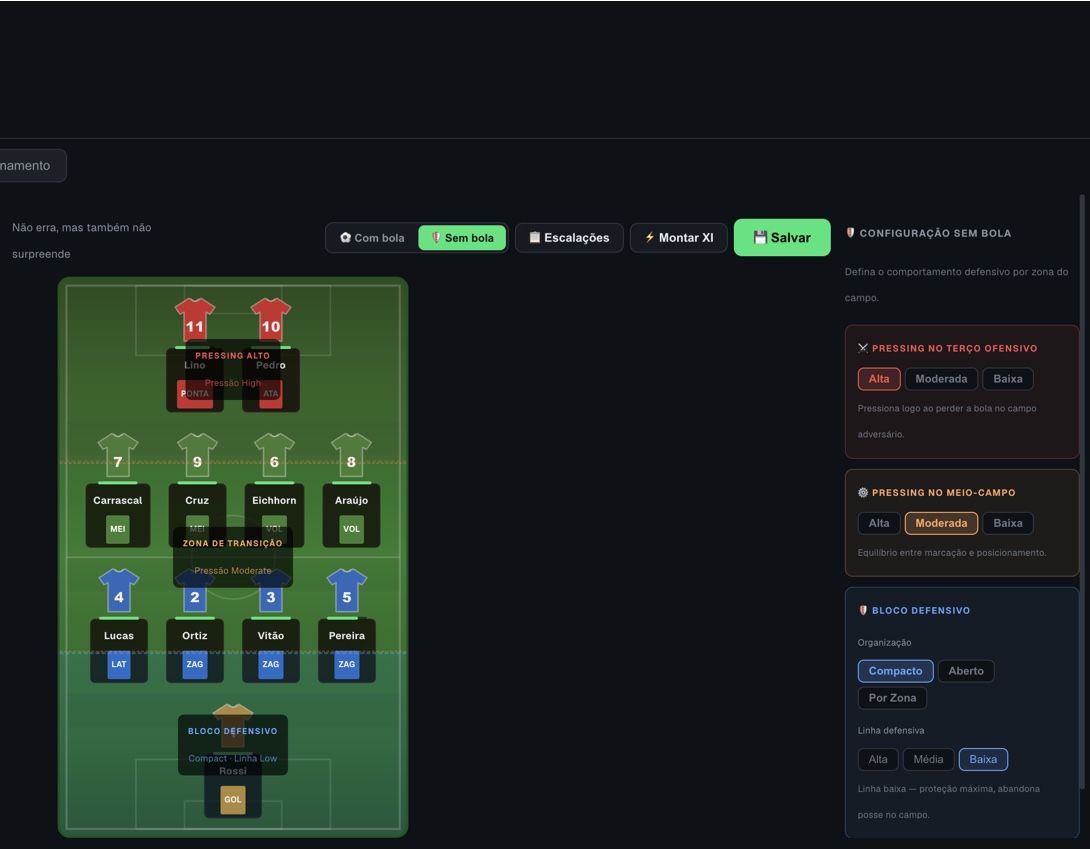Click the MEI position badge under Carrascal
This screenshot has width=1090, height=849.
[117, 529]
